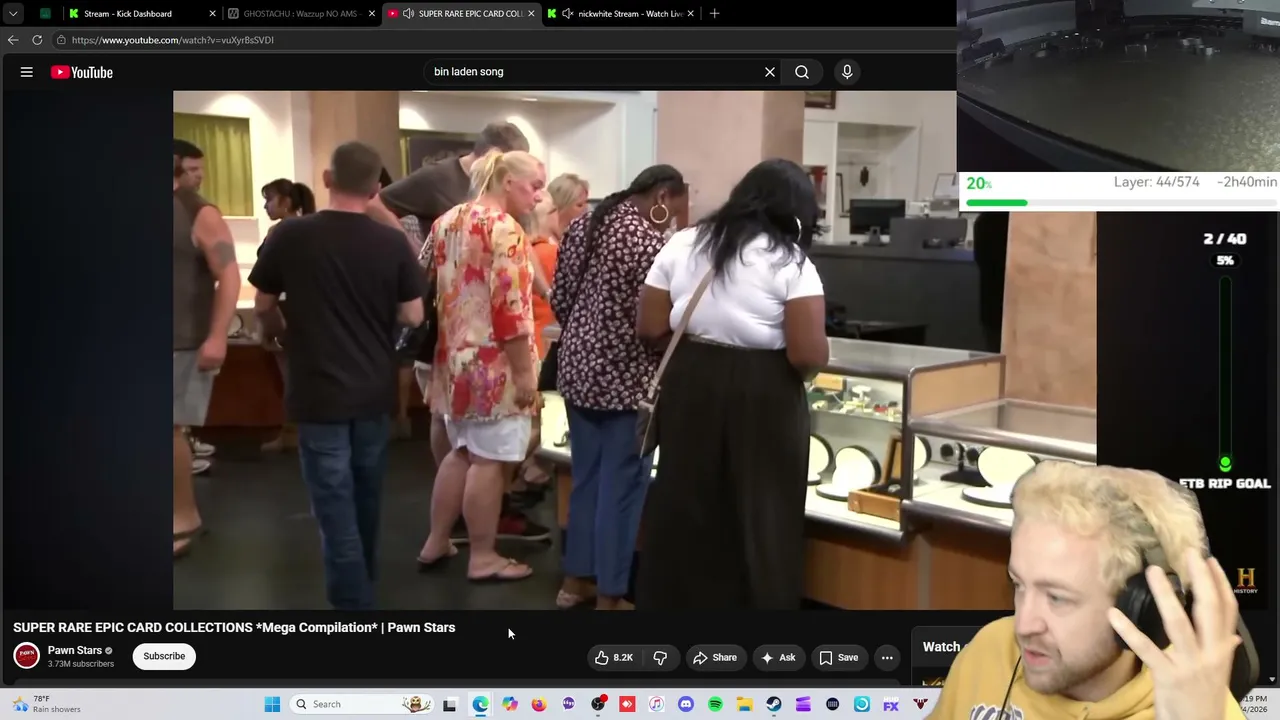This screenshot has height=720, width=1280.
Task: Go to the YouTube home logo
Action: (x=82, y=72)
